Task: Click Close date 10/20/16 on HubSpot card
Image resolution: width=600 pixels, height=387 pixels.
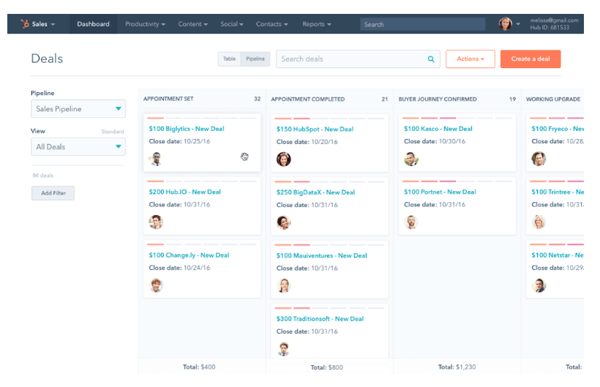Action: point(307,142)
